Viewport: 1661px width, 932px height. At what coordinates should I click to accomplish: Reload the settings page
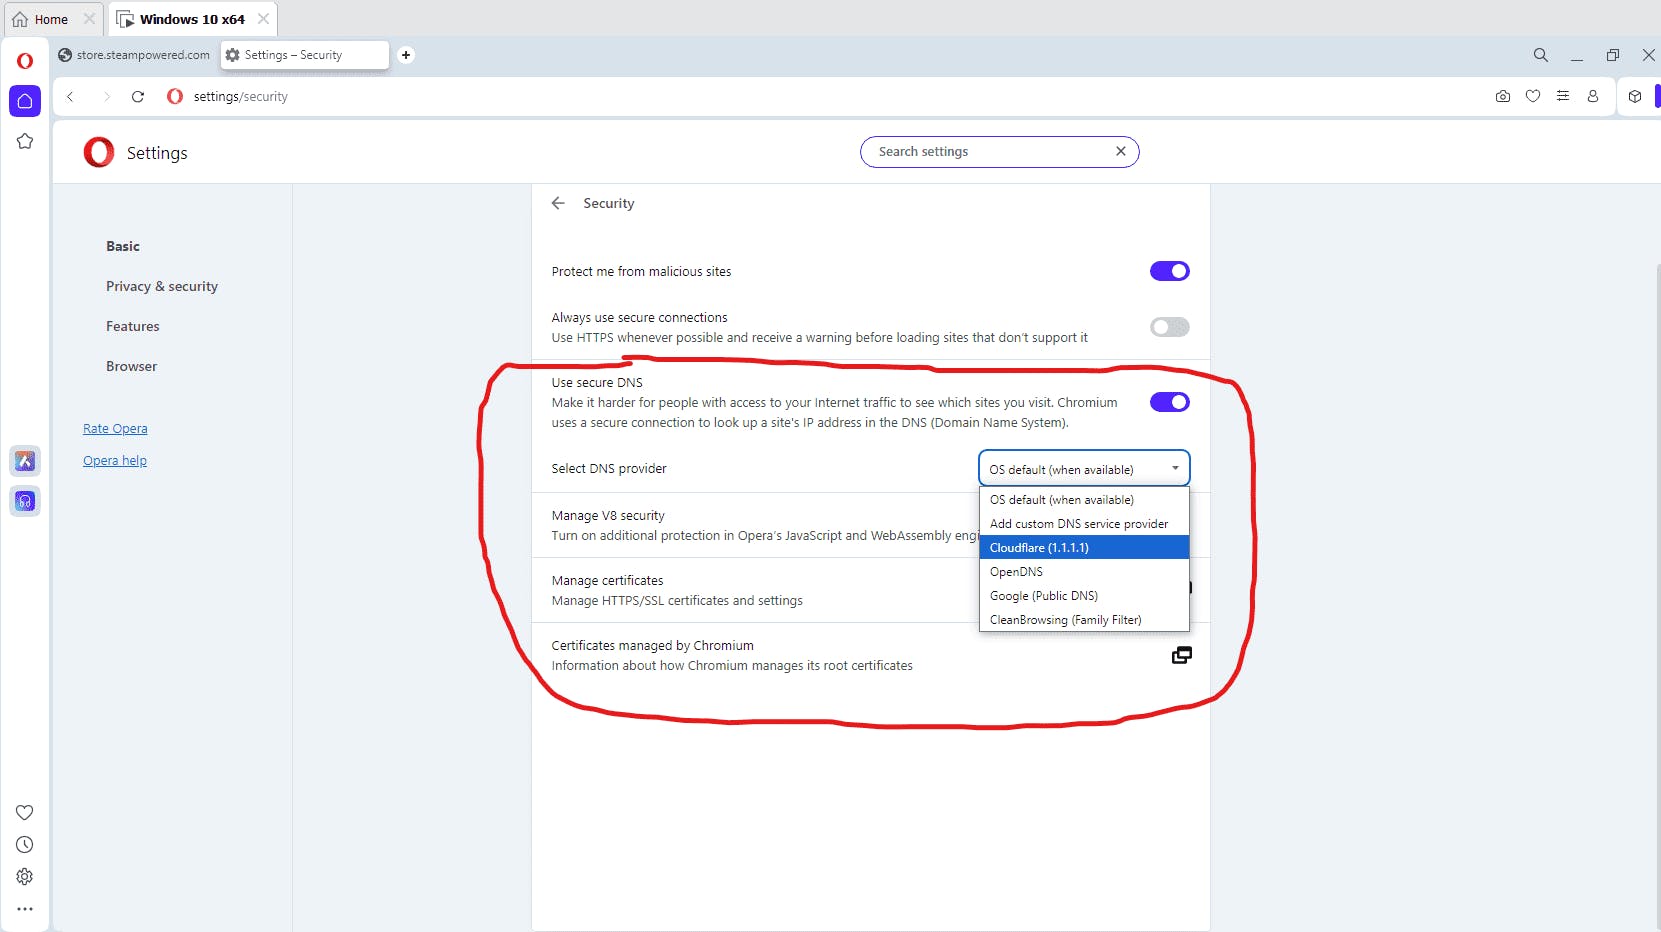tap(138, 97)
